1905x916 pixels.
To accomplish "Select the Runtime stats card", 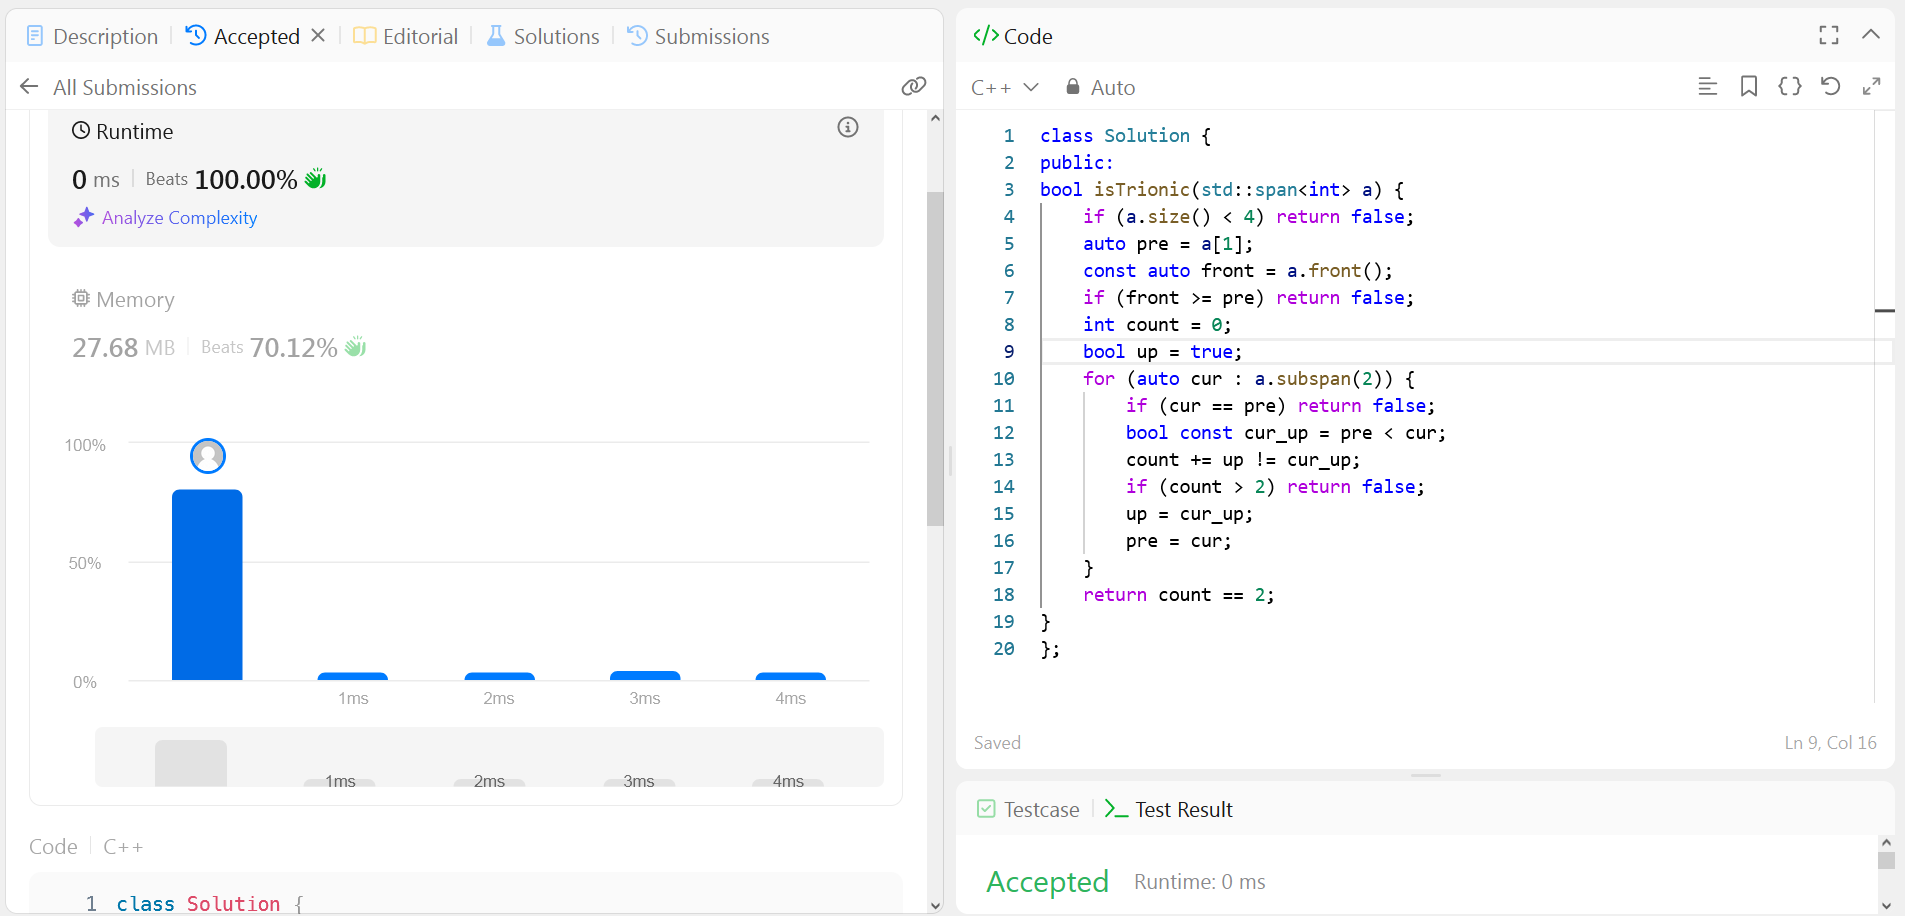I will click(x=466, y=178).
